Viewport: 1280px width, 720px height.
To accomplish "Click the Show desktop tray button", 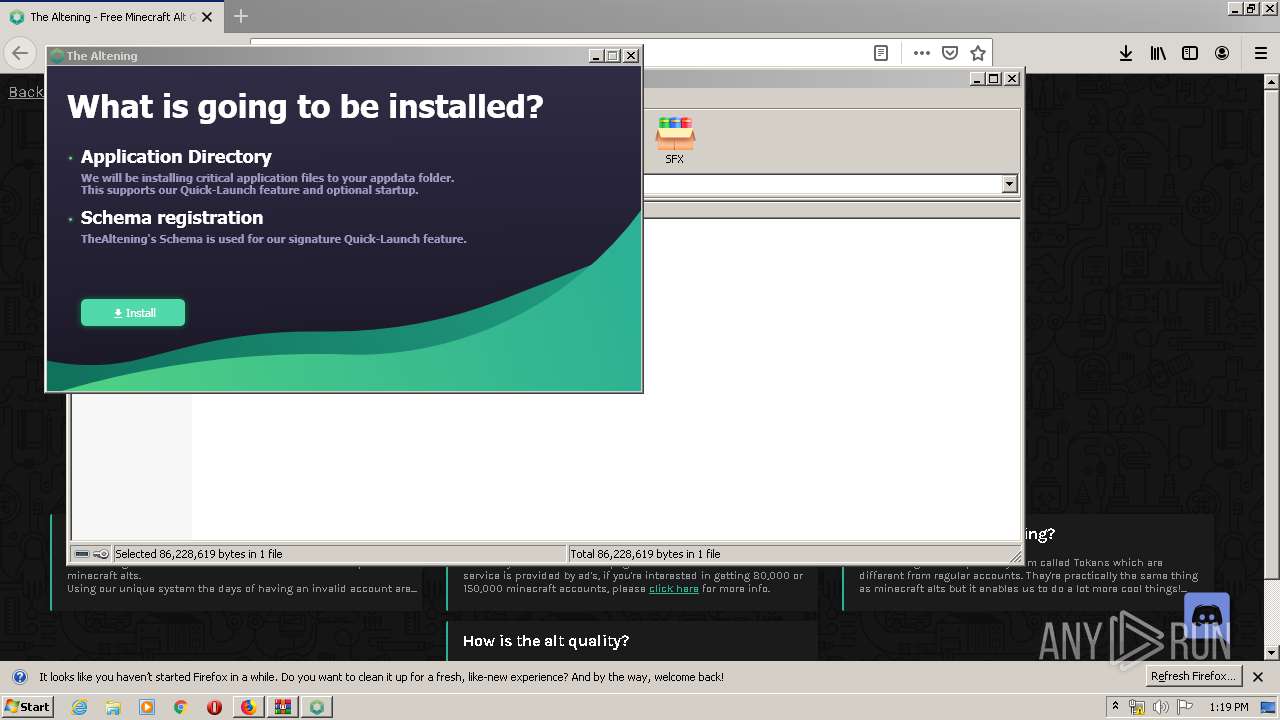I will [x=1269, y=707].
